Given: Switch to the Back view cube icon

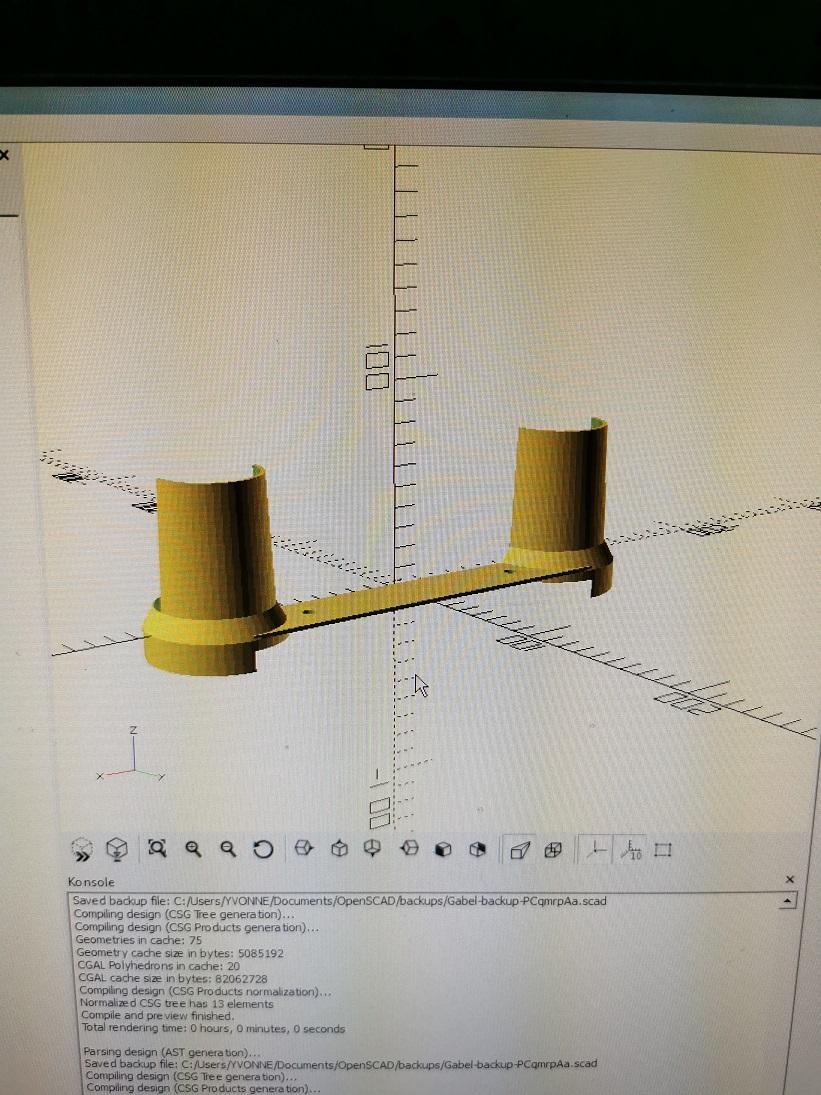Looking at the screenshot, I should [478, 850].
